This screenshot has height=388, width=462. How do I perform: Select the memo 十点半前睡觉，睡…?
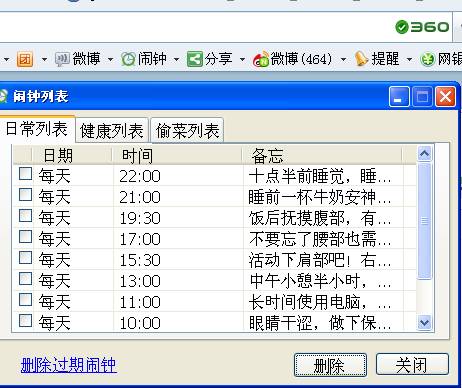click(x=320, y=176)
